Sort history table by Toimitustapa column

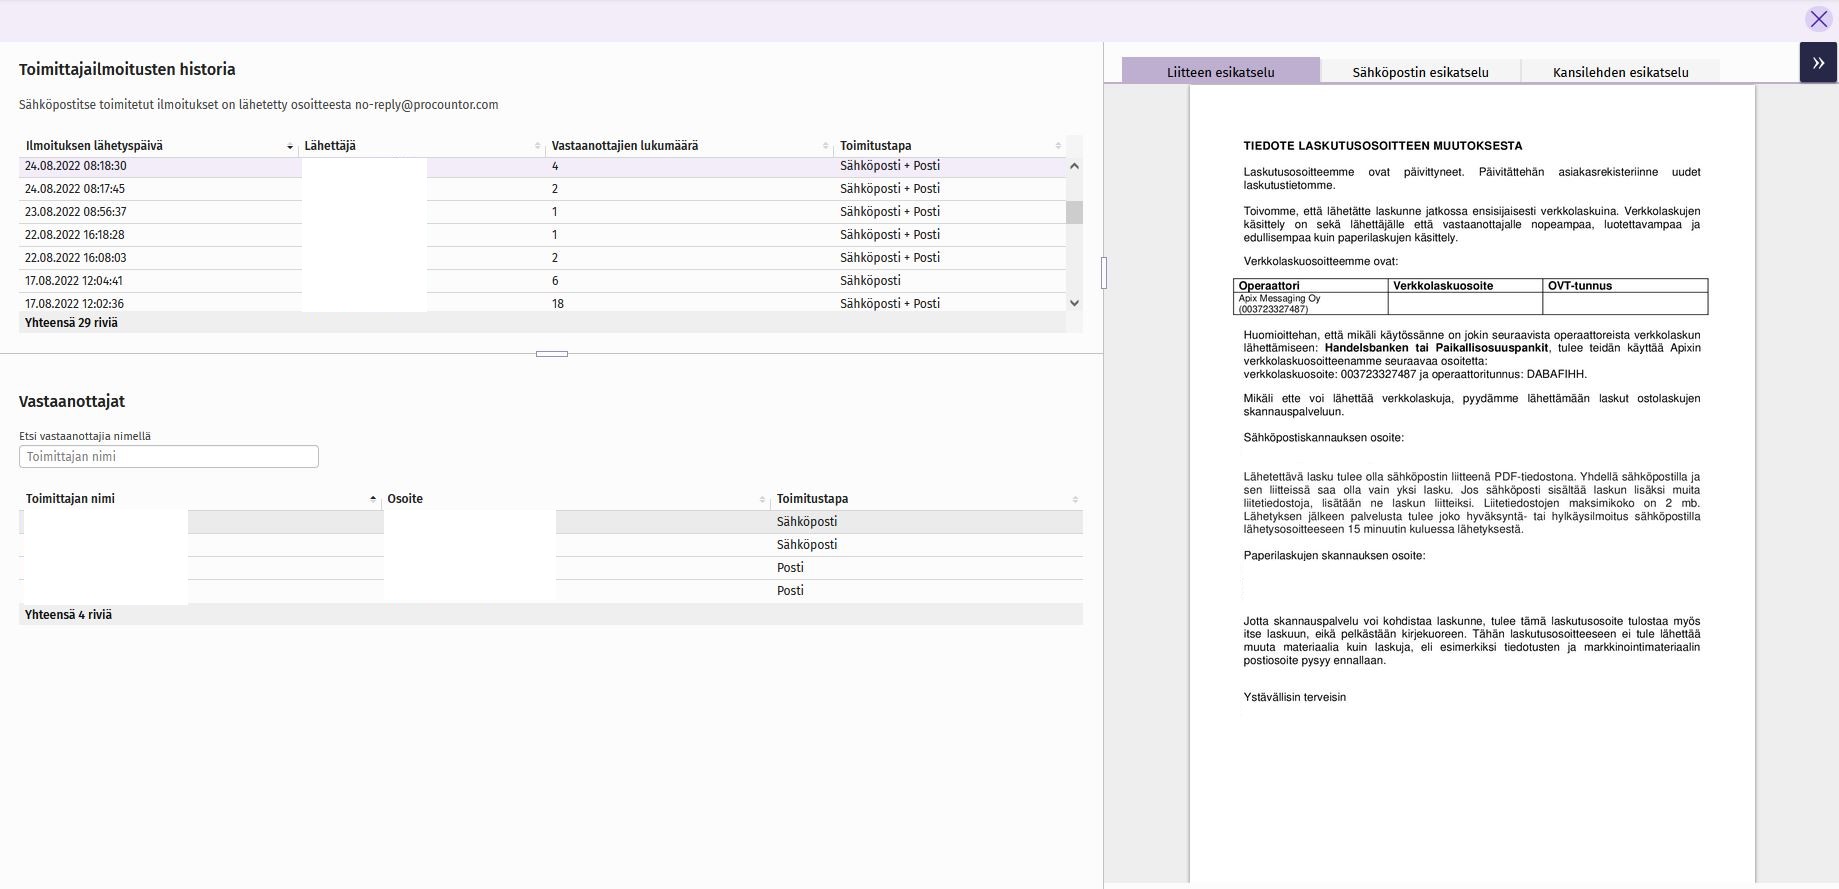click(950, 146)
